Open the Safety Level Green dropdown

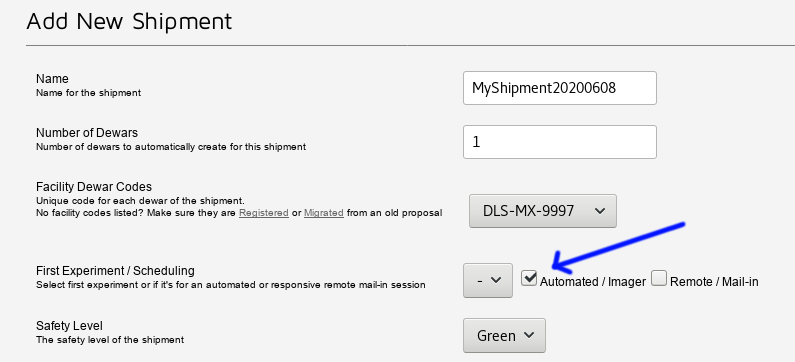tap(504, 335)
